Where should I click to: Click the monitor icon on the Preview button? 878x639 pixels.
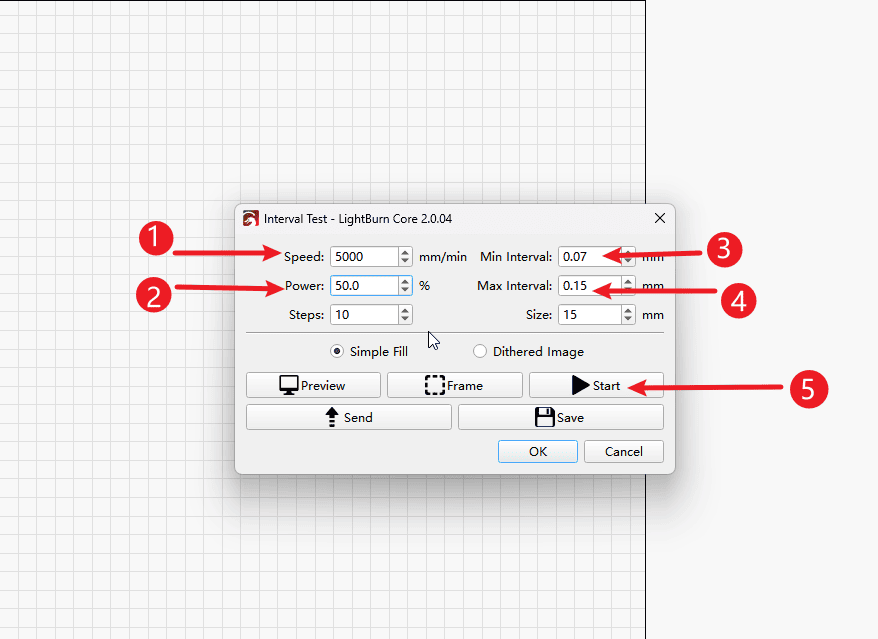[x=289, y=385]
